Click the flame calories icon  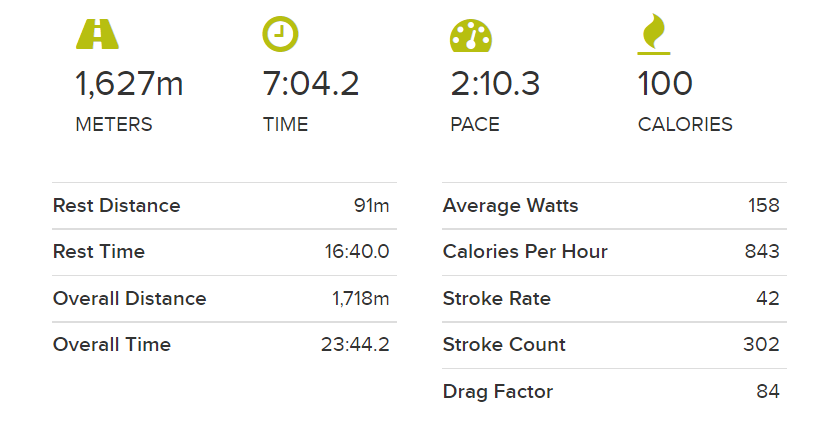coord(654,34)
